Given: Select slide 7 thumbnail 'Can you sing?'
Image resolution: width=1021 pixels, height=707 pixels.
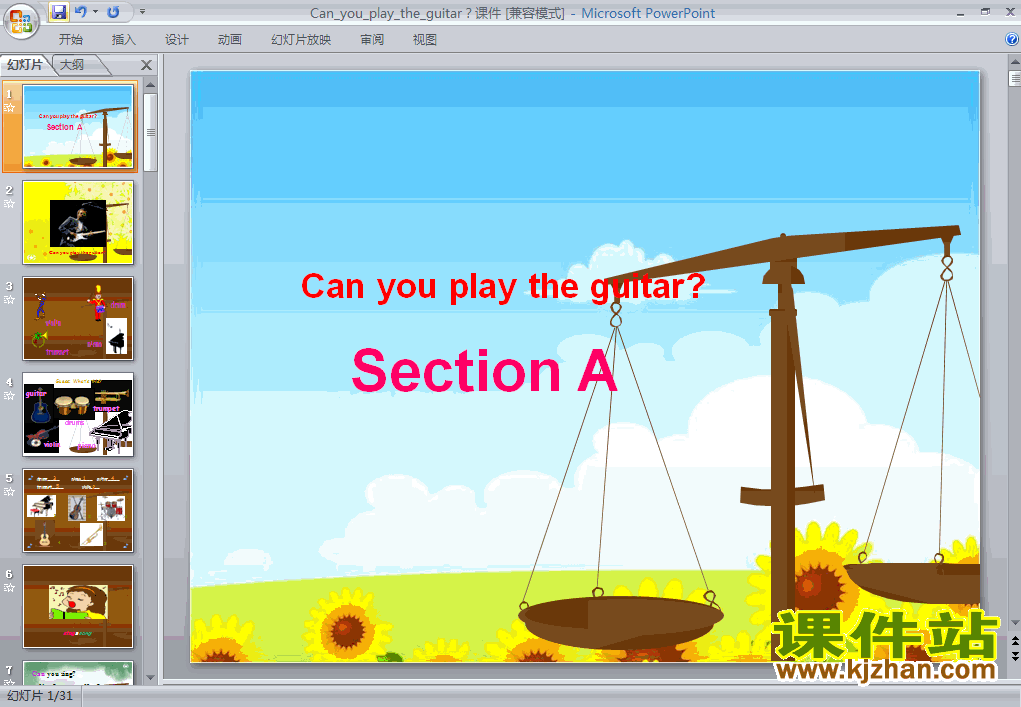Looking at the screenshot, I should (78, 672).
